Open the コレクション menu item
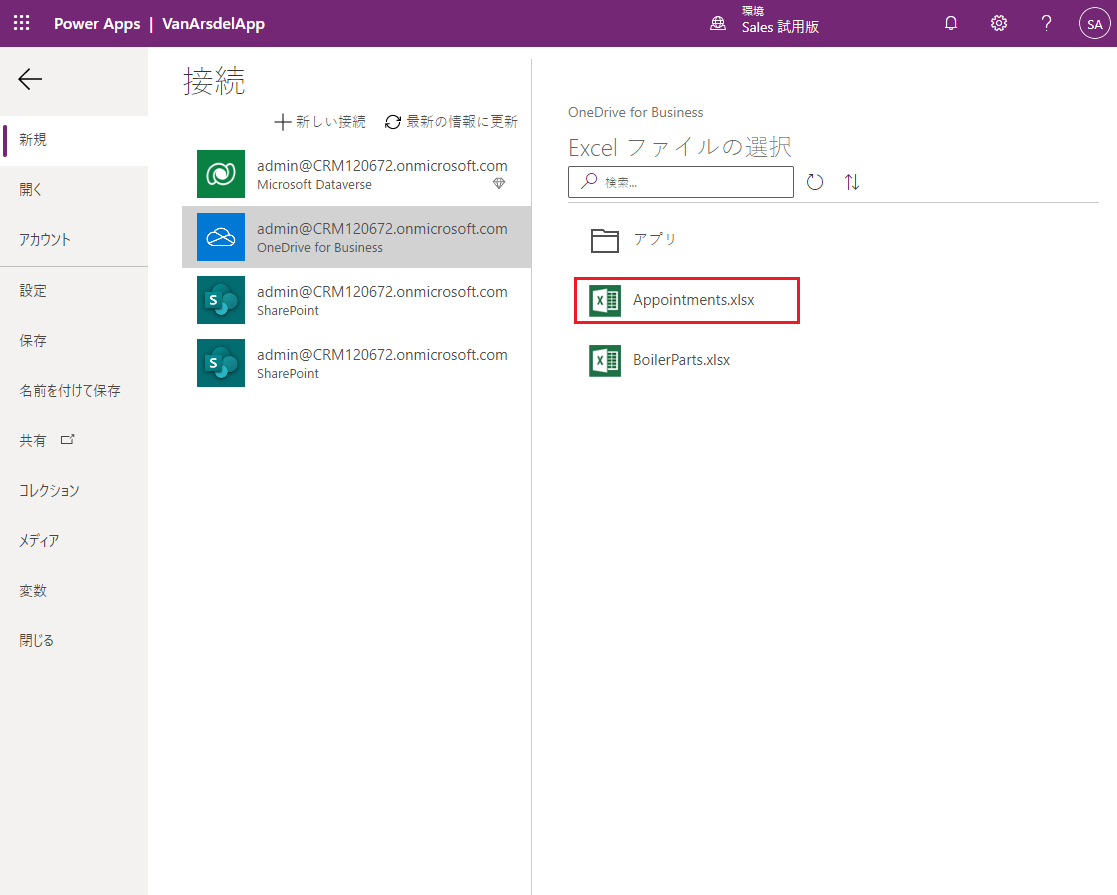The width and height of the screenshot is (1117, 895). pos(74,490)
